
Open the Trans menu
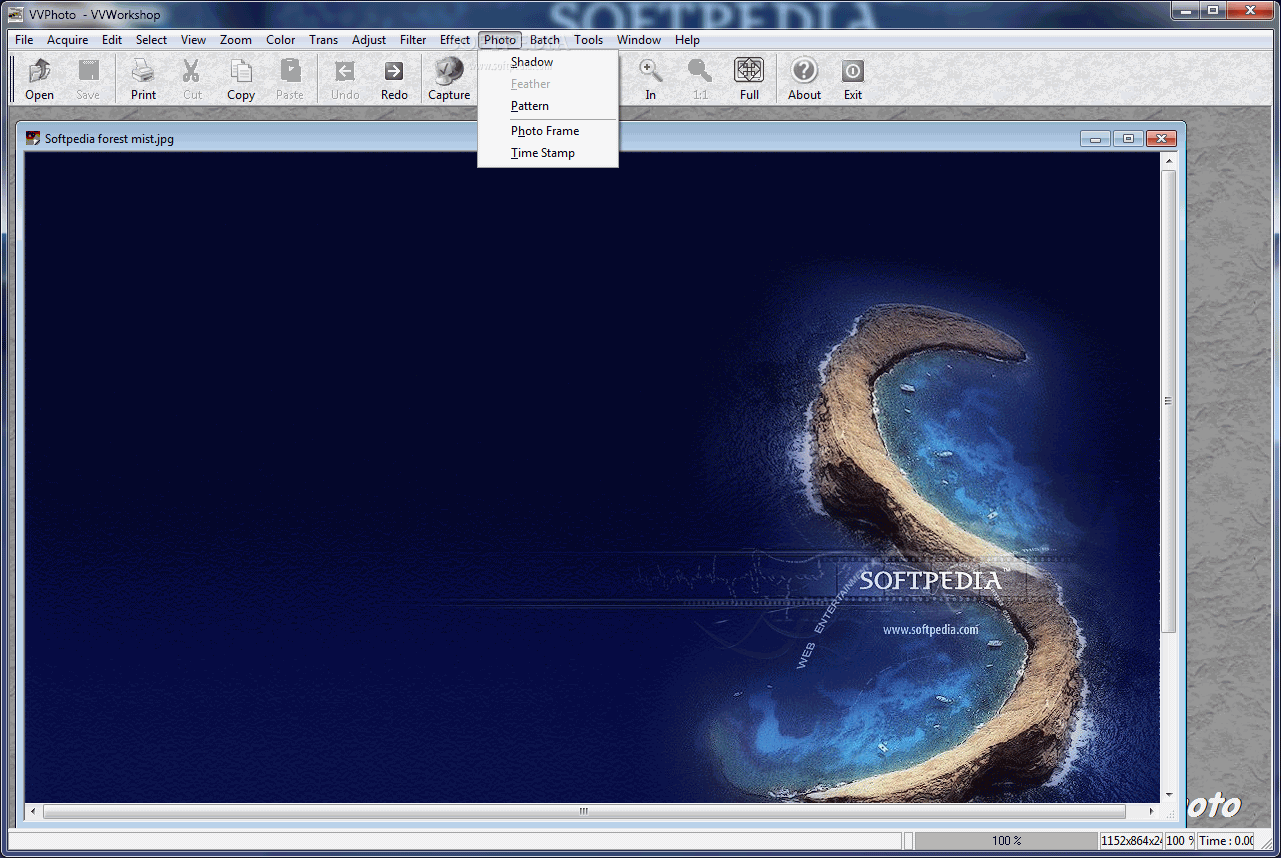324,40
